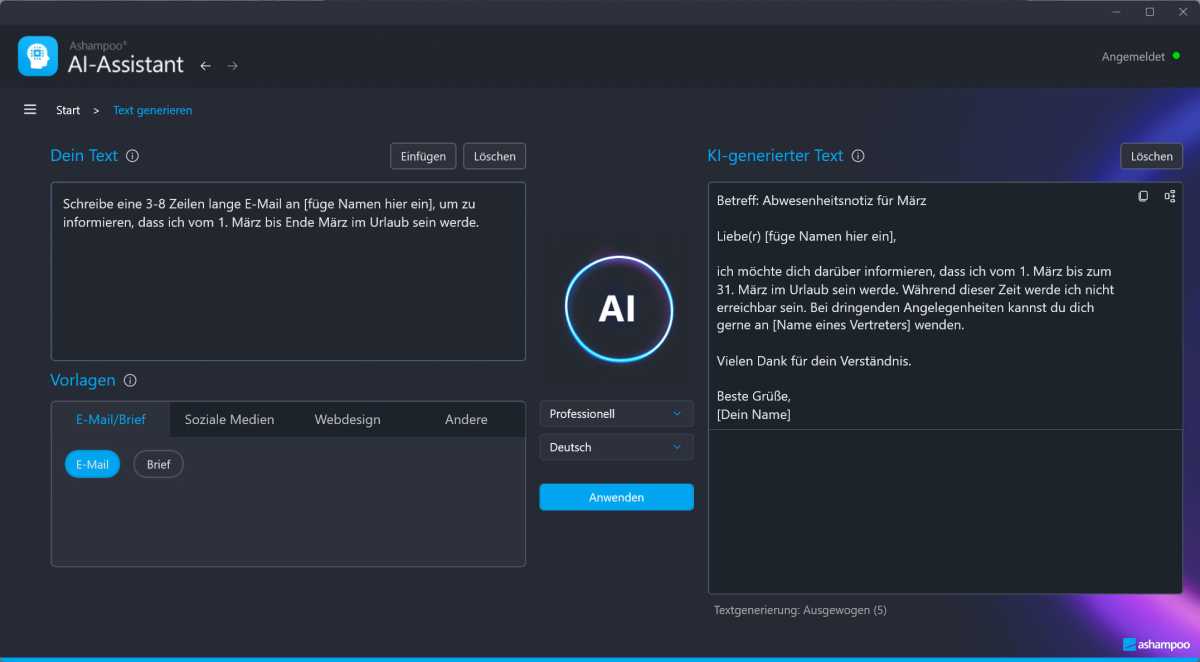
Task: Open the export options for generated text
Action: (x=1170, y=197)
